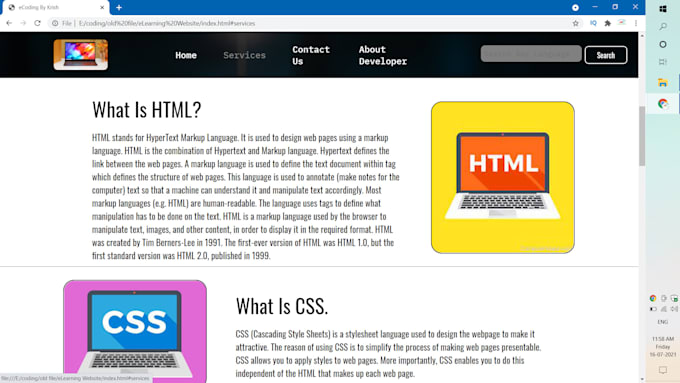Viewport: 680px width, 383px height.
Task: Go to Home in the site navigation
Action: [186, 55]
